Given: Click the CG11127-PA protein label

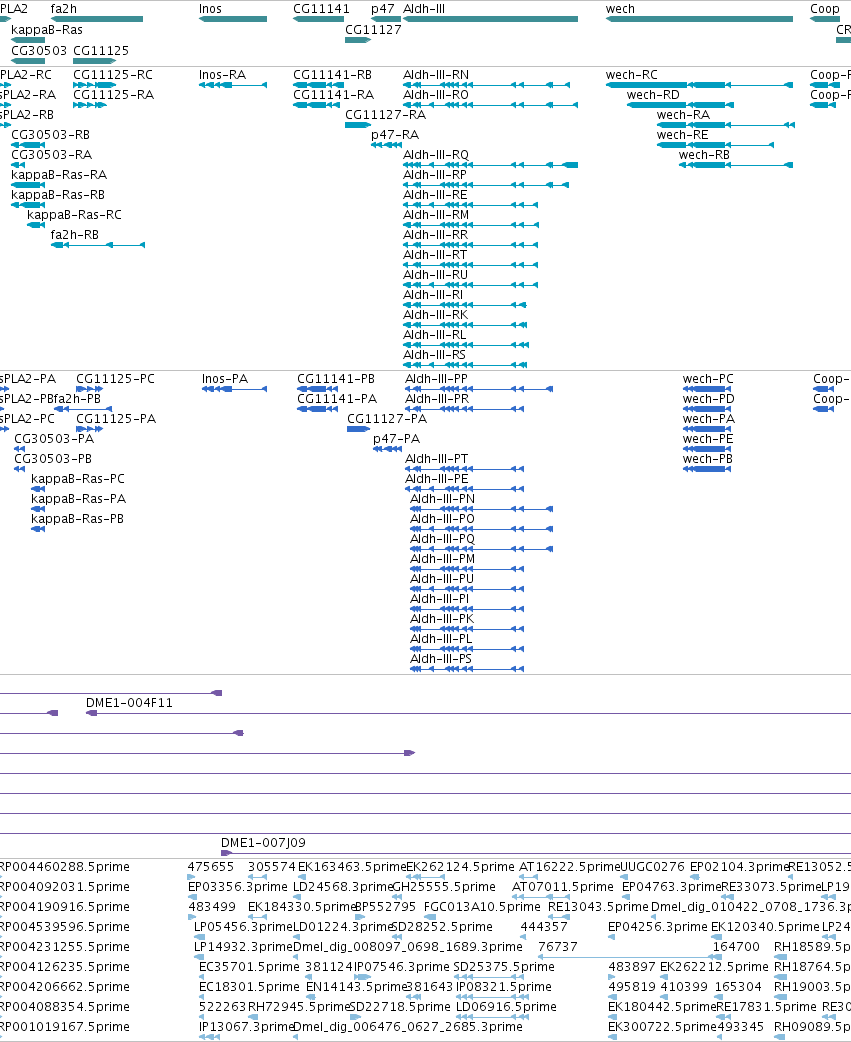Looking at the screenshot, I should [x=387, y=419].
